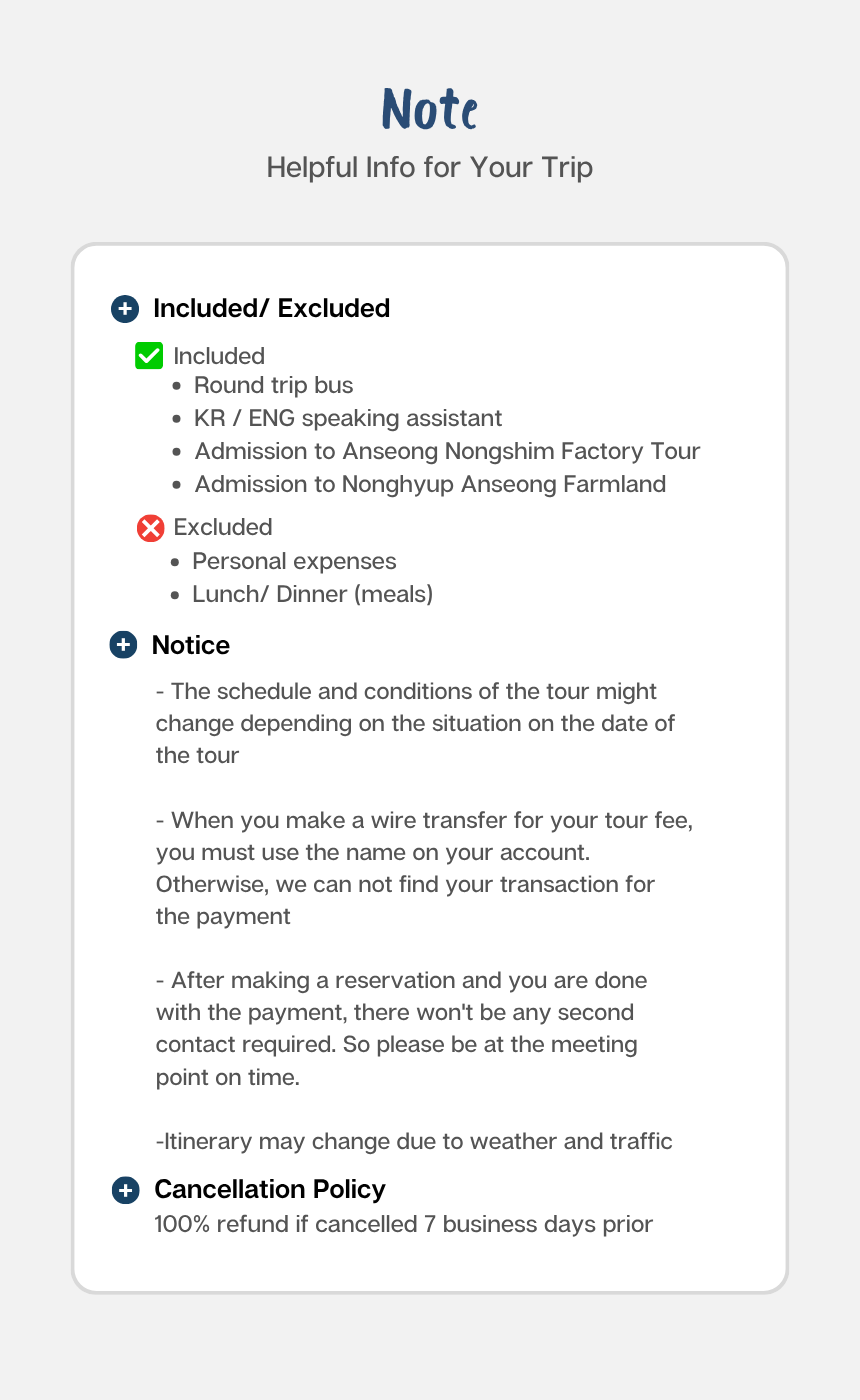Collapse the Notice section heading
Viewport: 860px width, 1400px height.
pos(191,645)
